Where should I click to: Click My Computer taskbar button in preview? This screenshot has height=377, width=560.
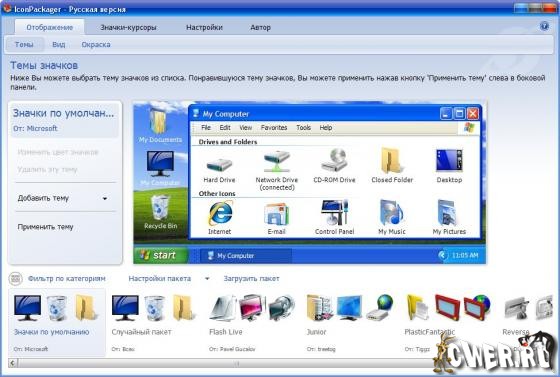point(246,256)
